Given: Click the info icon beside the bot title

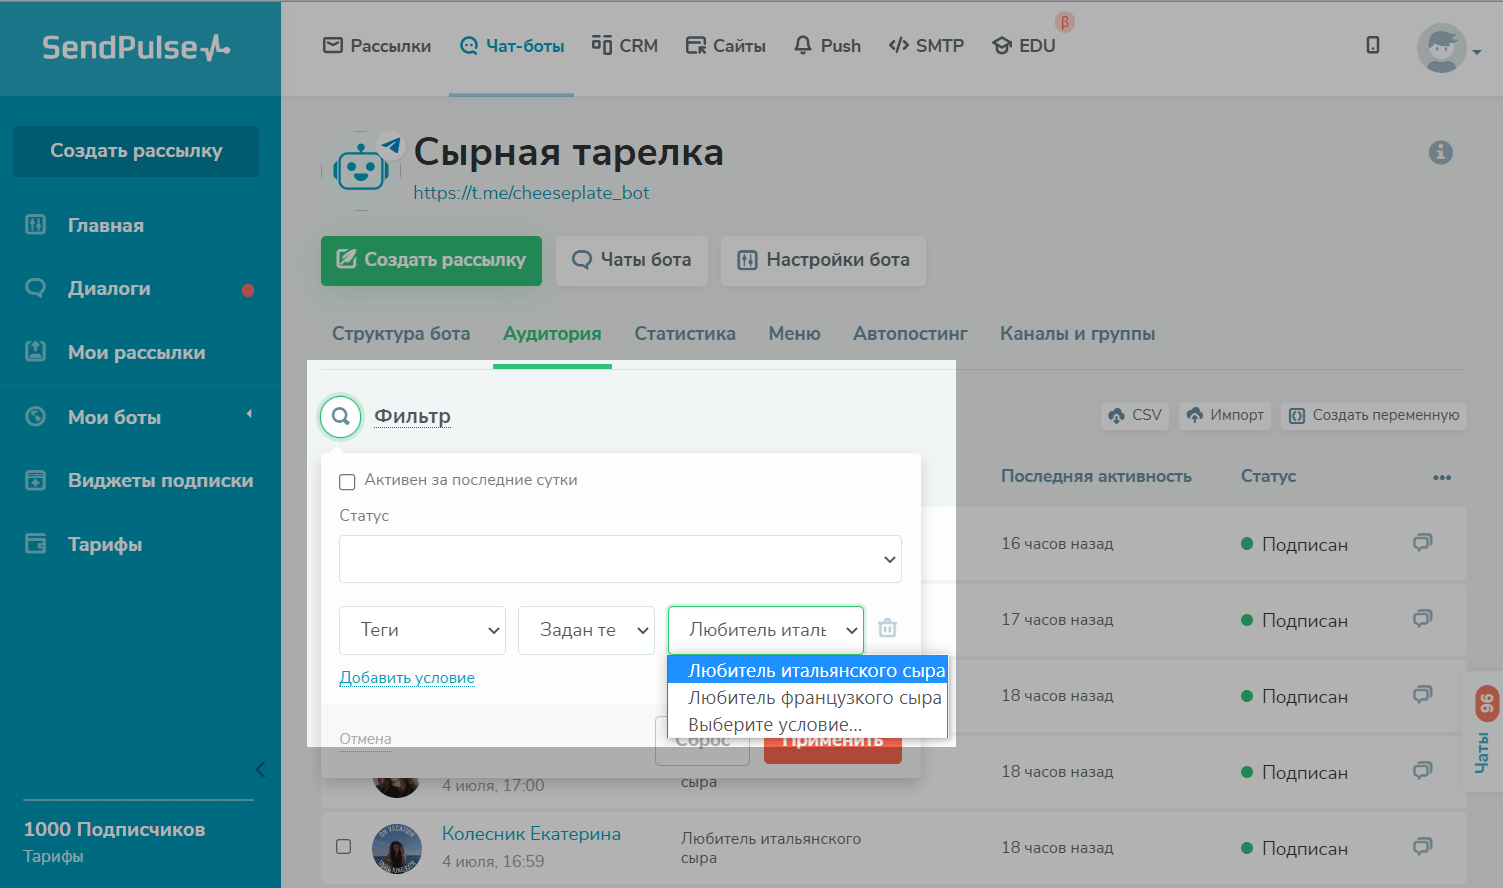Looking at the screenshot, I should (x=1441, y=153).
